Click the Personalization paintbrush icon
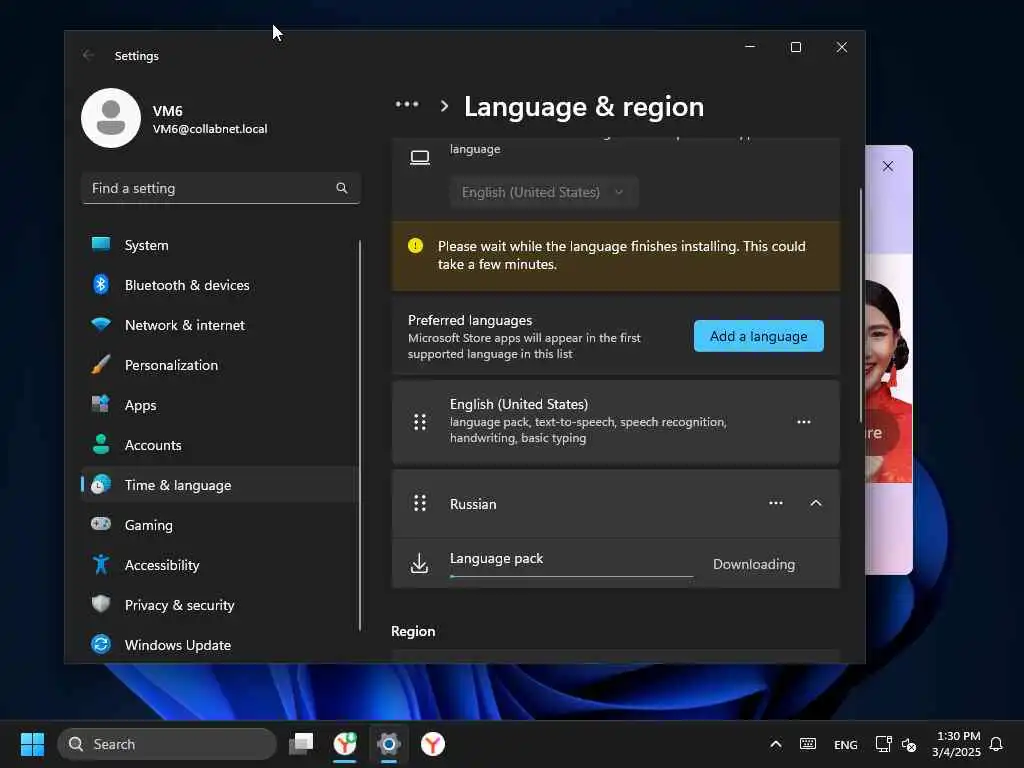 [x=101, y=364]
